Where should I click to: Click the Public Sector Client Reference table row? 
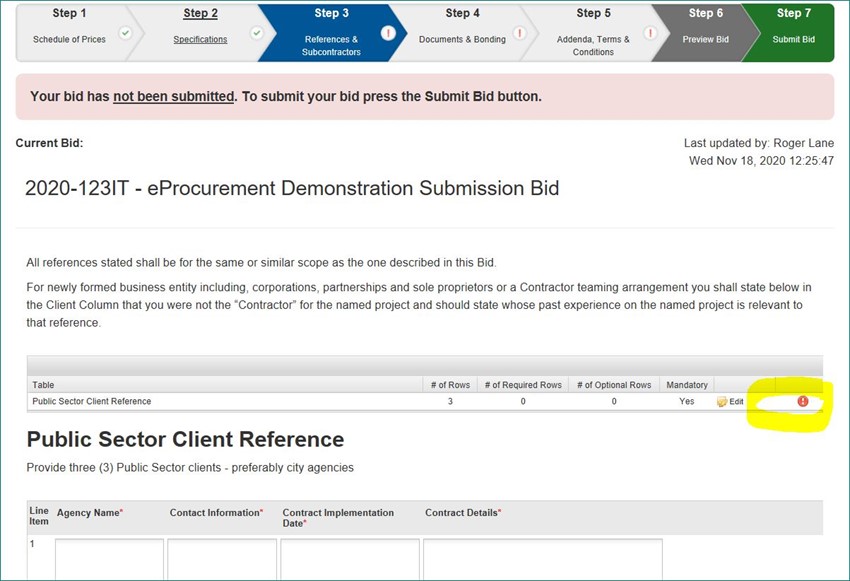[x=425, y=402]
